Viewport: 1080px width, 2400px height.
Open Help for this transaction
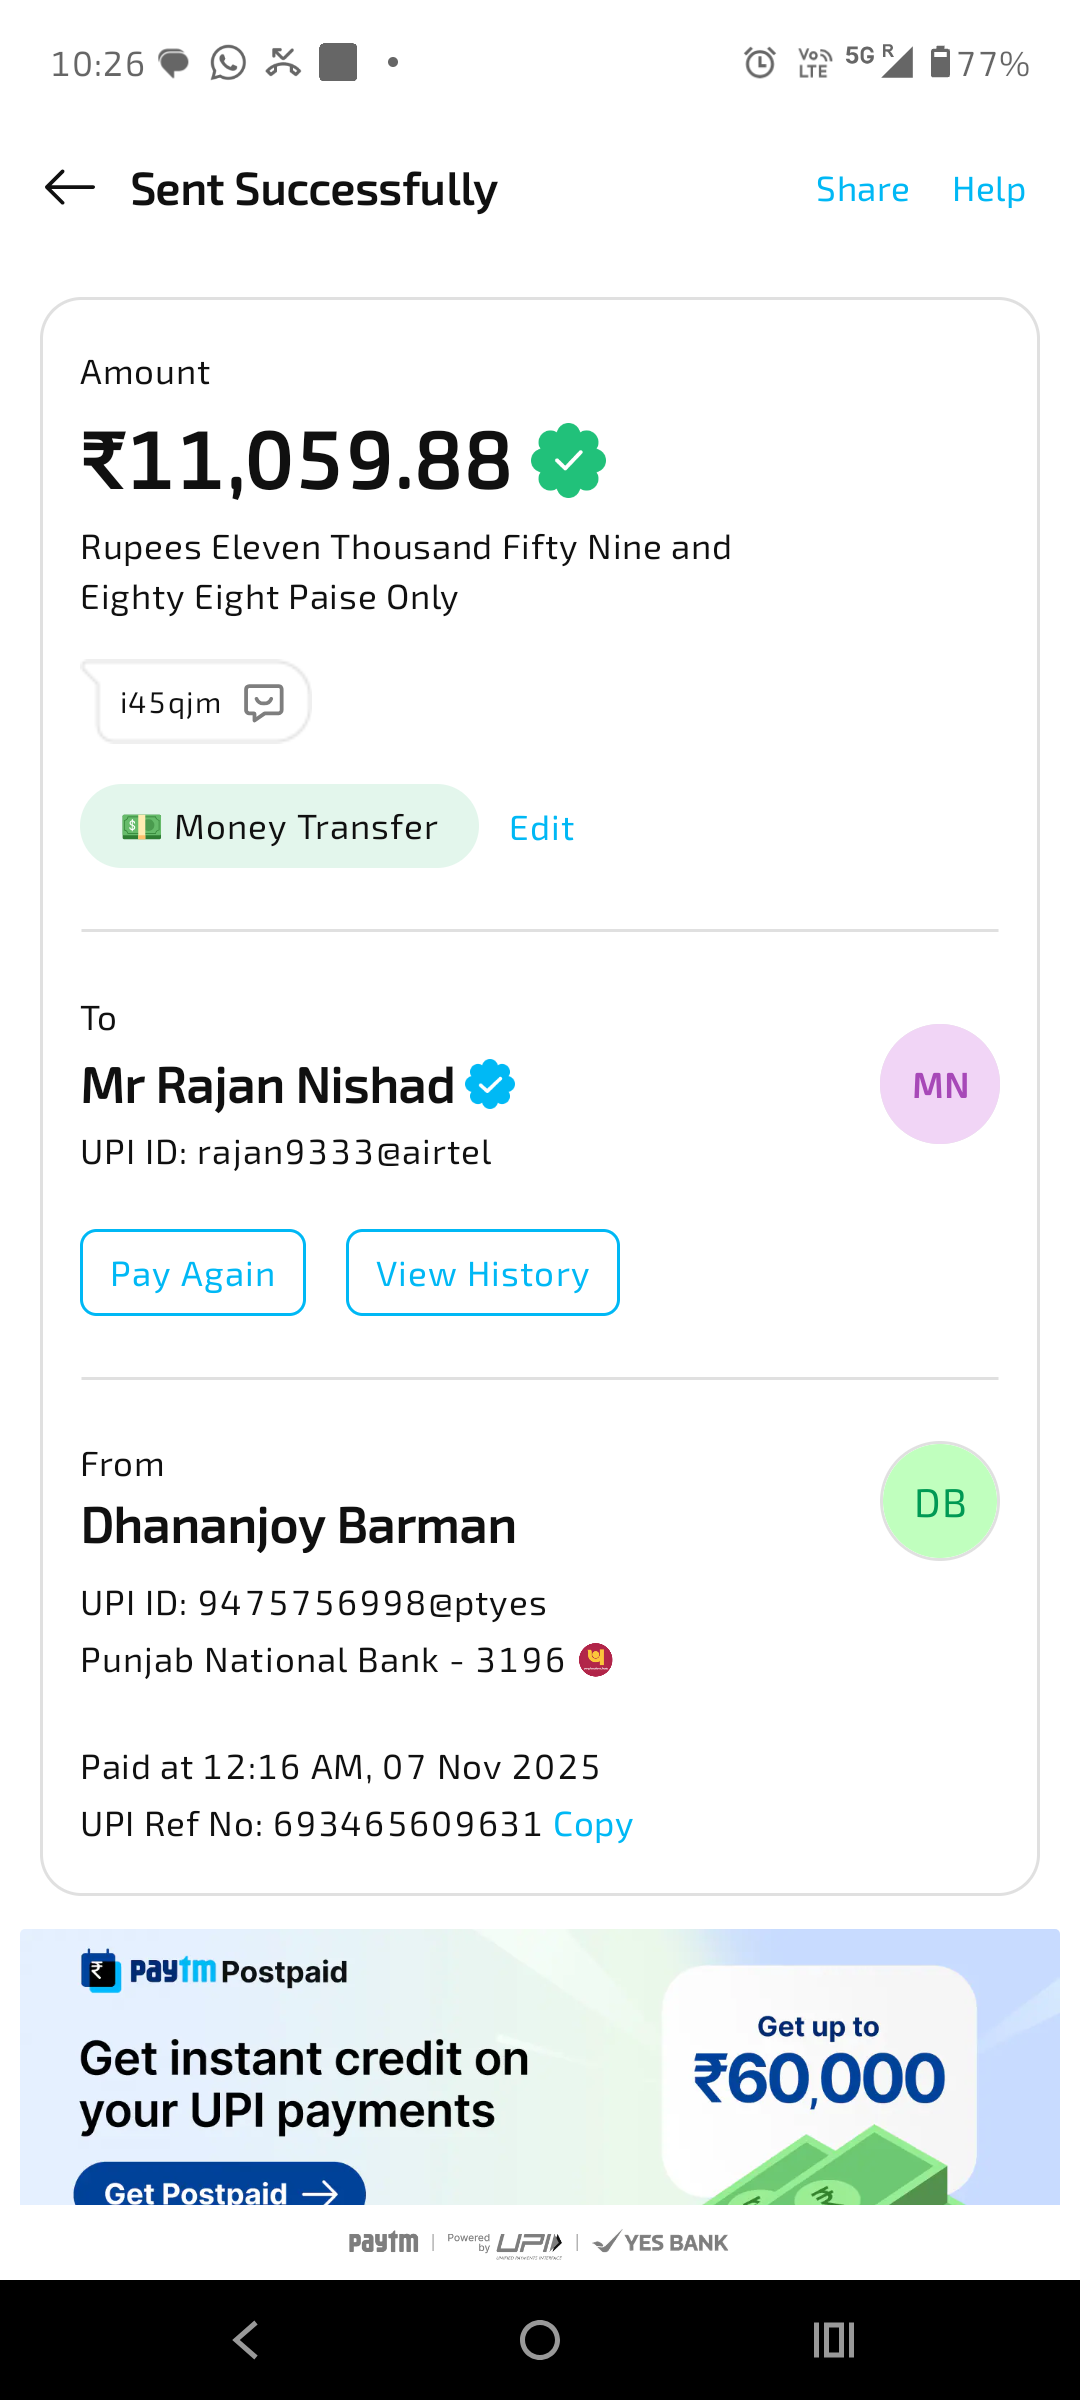(x=988, y=190)
